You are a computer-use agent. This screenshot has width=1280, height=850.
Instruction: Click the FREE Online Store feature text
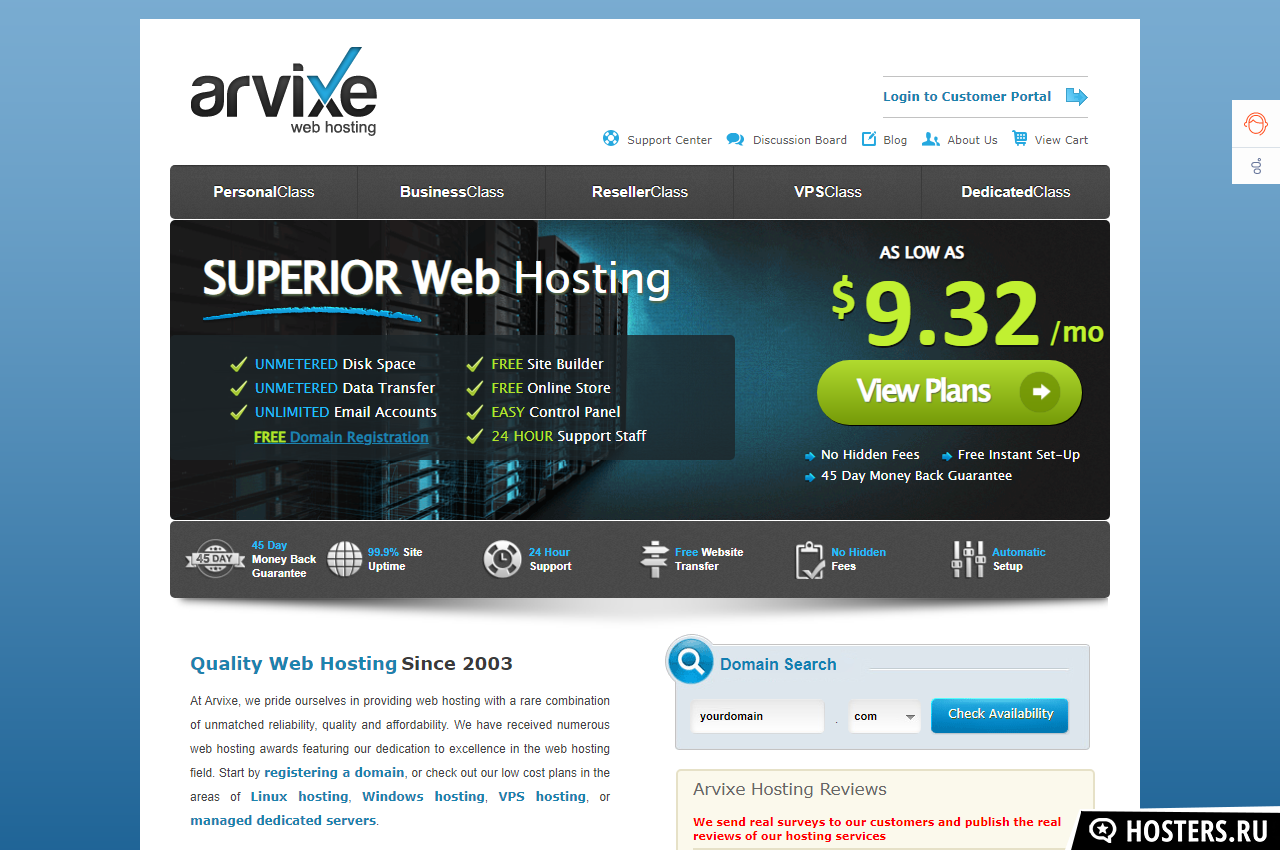click(550, 388)
